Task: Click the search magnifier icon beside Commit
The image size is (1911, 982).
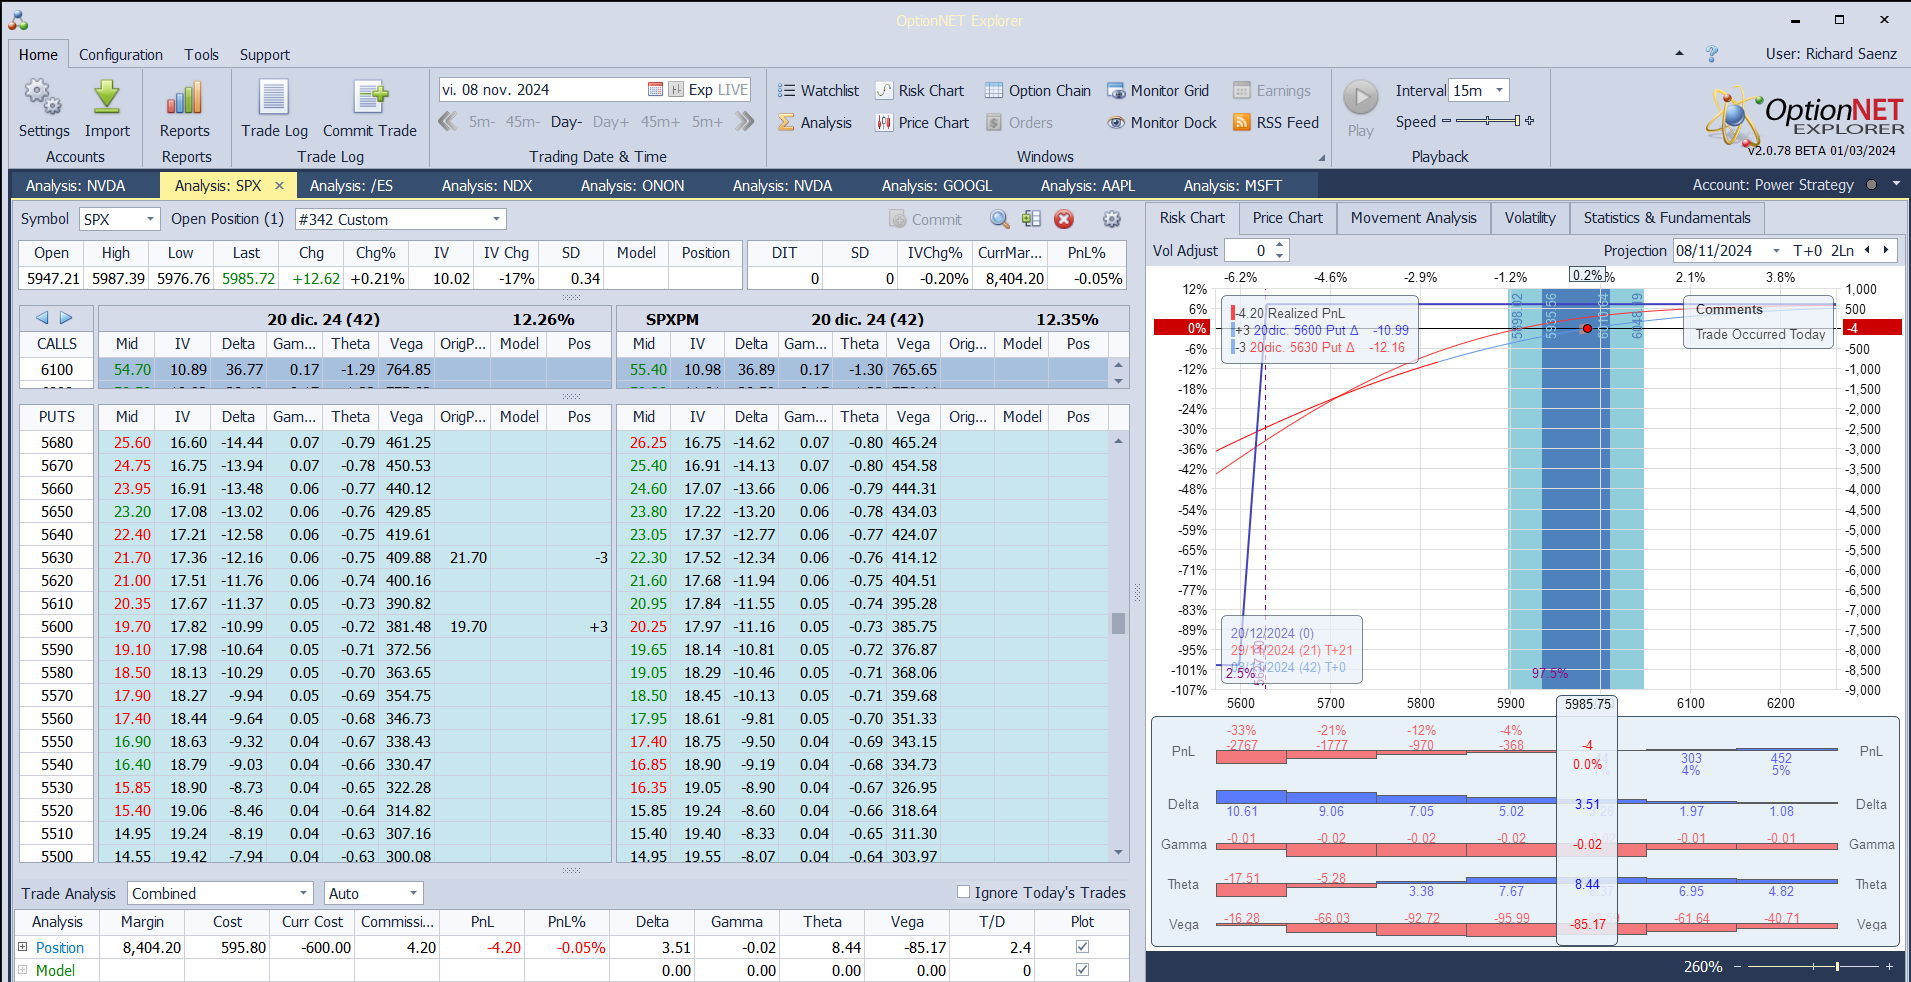Action: [999, 219]
